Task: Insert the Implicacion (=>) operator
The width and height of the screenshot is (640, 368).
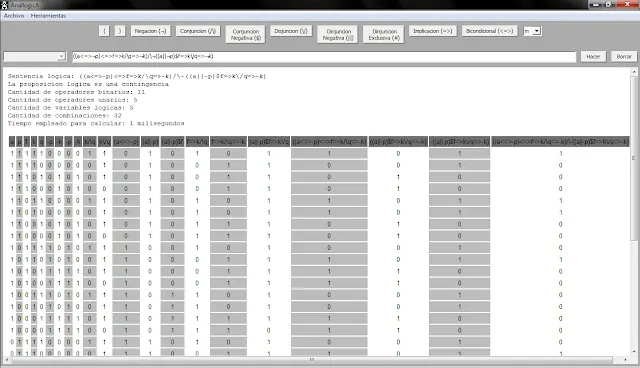Action: pos(433,31)
